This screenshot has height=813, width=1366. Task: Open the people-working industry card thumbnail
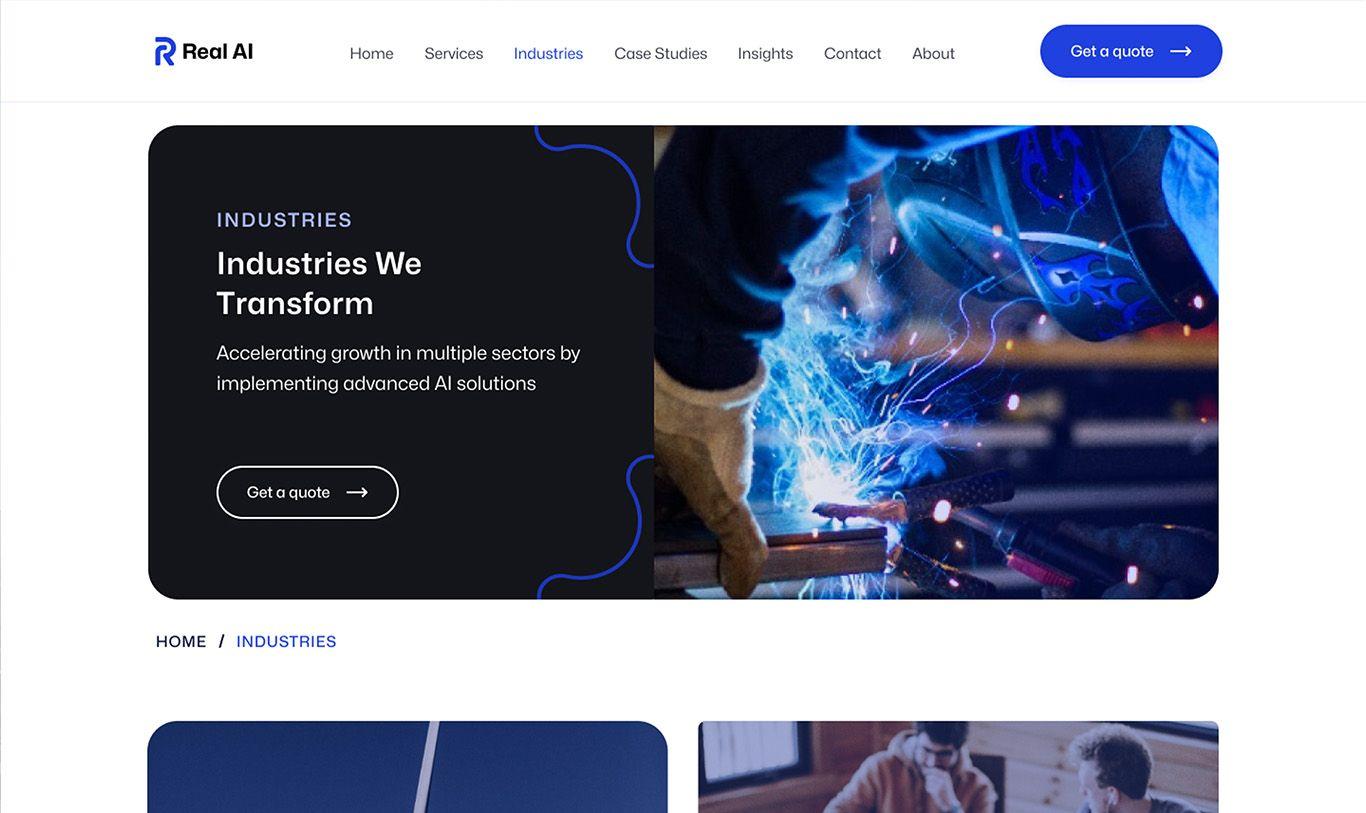click(x=958, y=767)
